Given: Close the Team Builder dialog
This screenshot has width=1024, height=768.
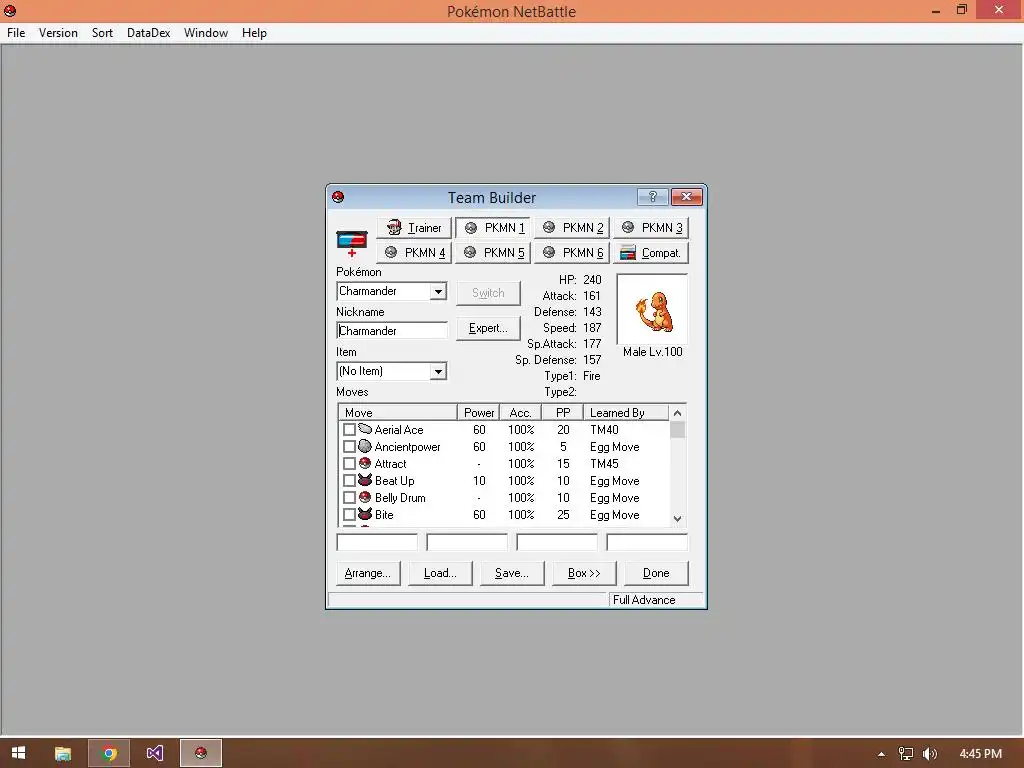Looking at the screenshot, I should 686,197.
